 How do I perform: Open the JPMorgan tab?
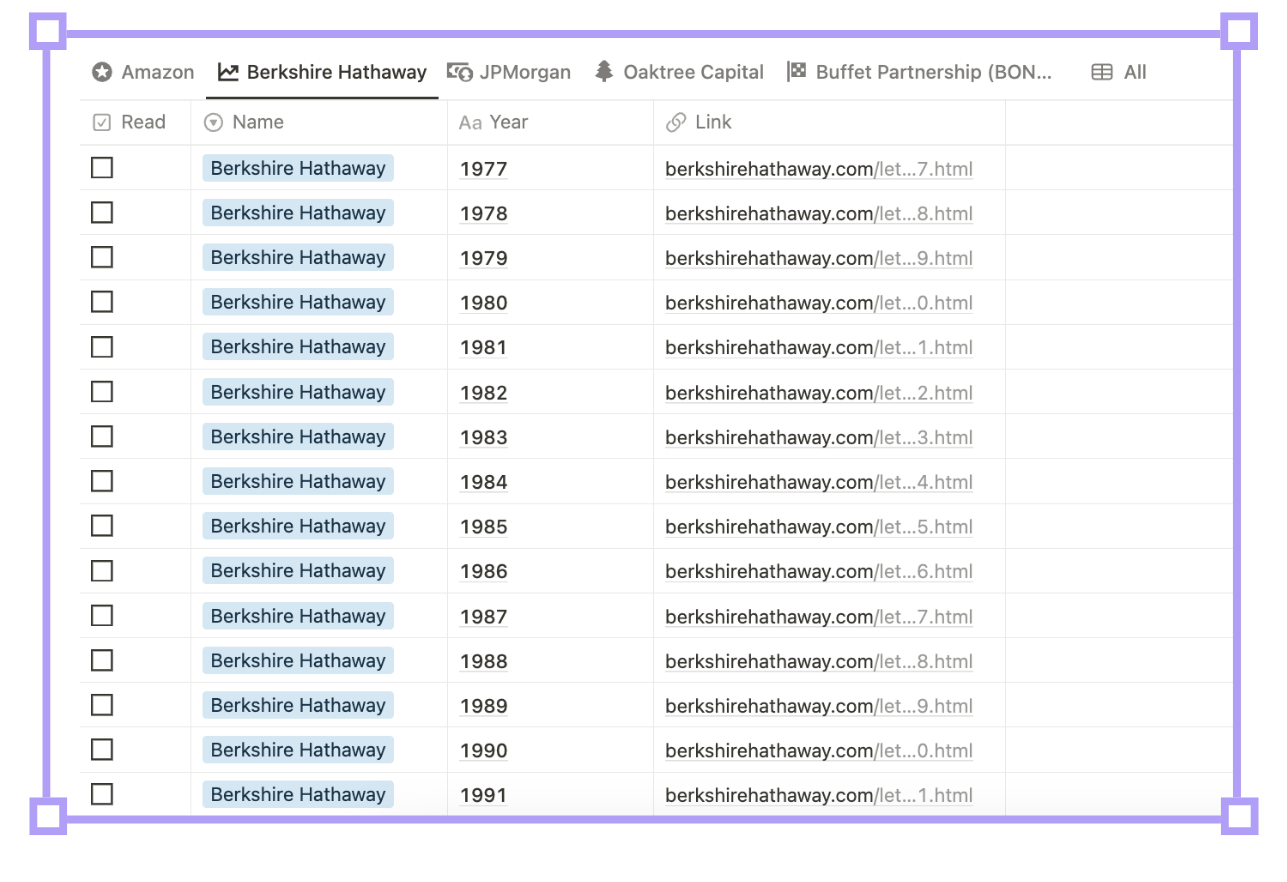click(x=509, y=72)
